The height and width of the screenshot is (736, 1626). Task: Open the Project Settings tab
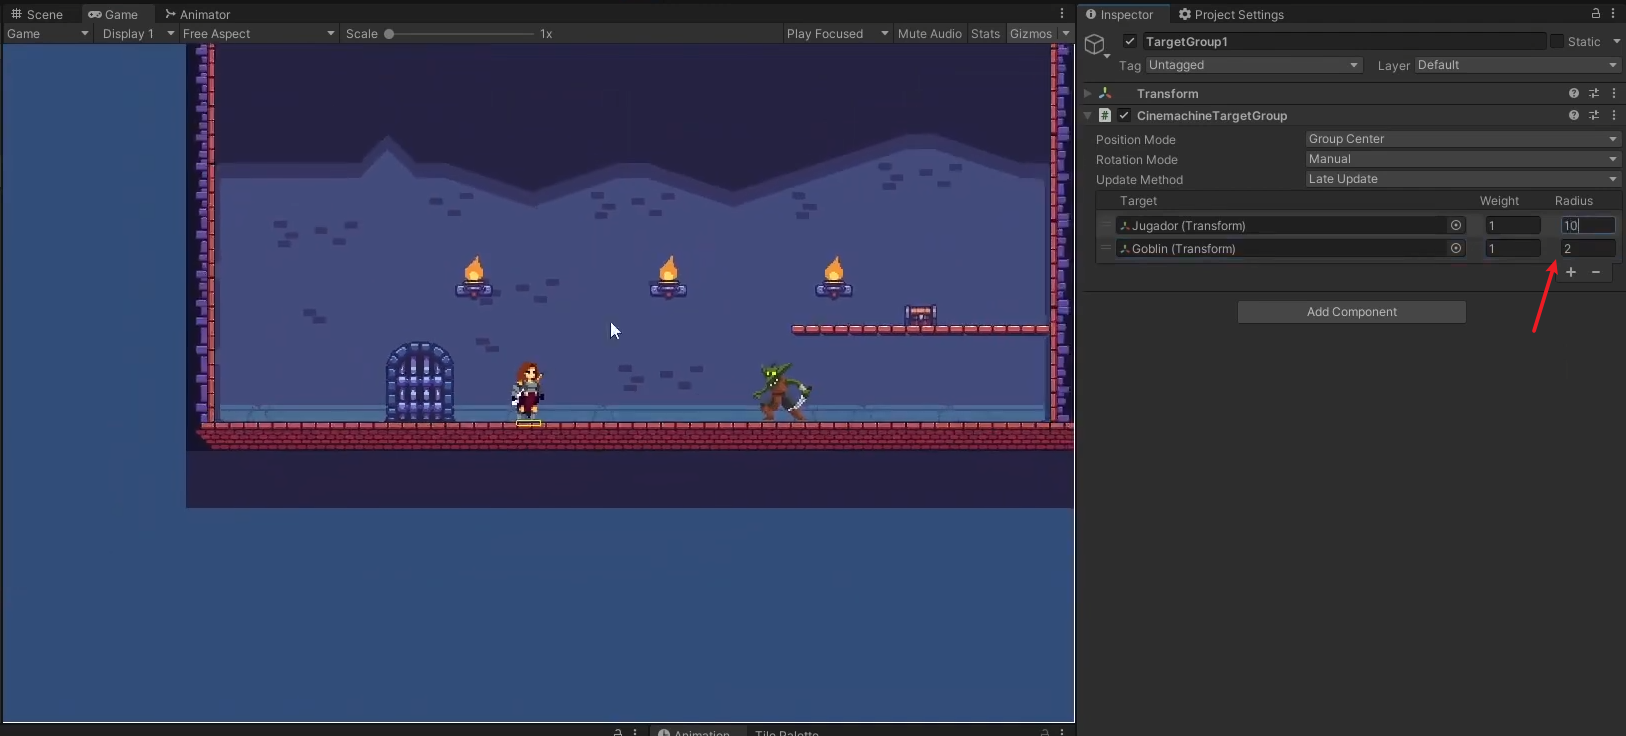[x=1231, y=14]
